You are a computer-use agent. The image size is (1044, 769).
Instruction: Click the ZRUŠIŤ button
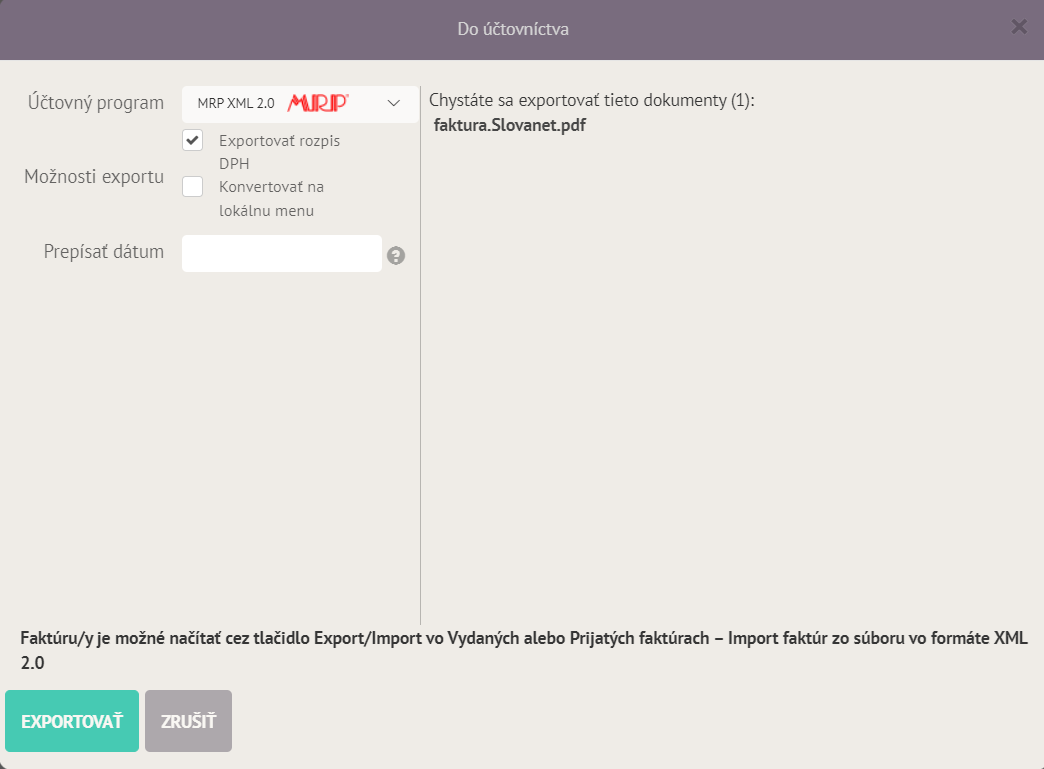pyautogui.click(x=188, y=721)
